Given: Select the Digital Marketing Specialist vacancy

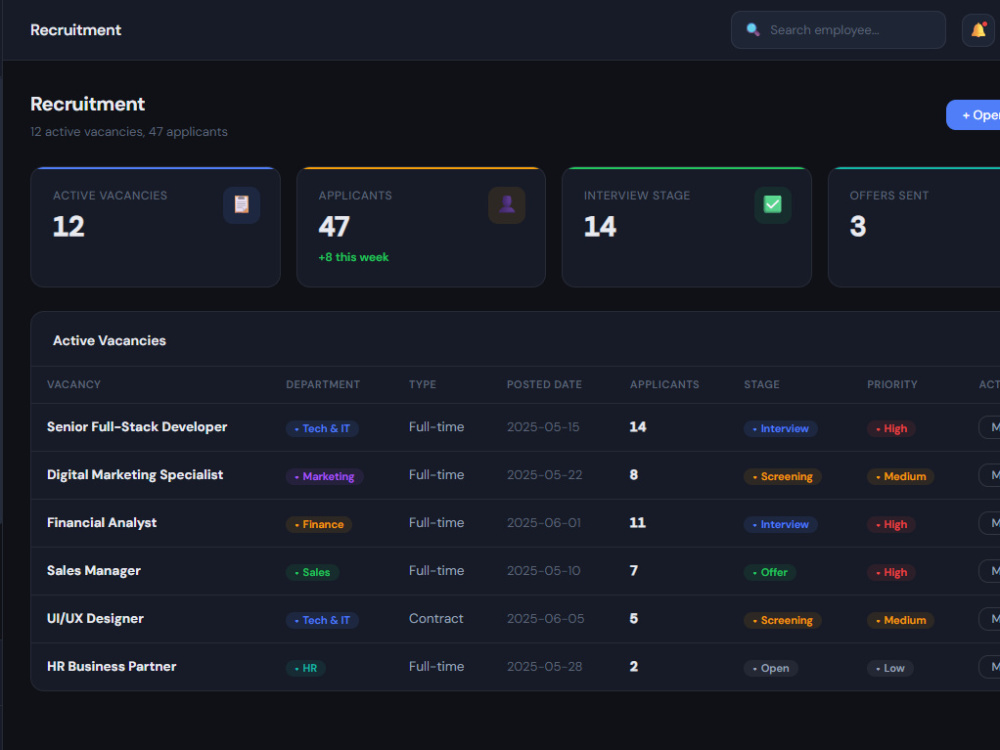Looking at the screenshot, I should click(135, 474).
